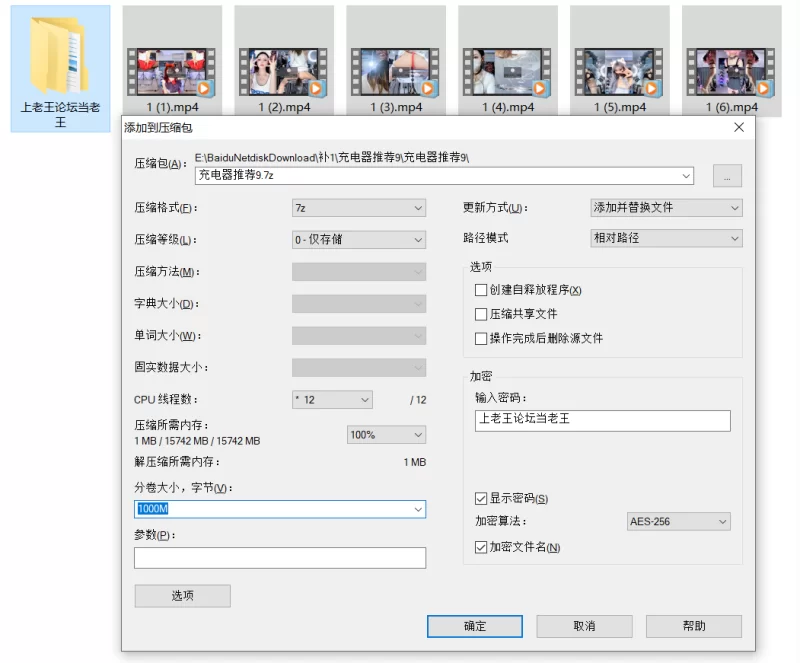The width and height of the screenshot is (800, 663).
Task: Click the 解压缩所需内存 label
Action: coord(177,462)
